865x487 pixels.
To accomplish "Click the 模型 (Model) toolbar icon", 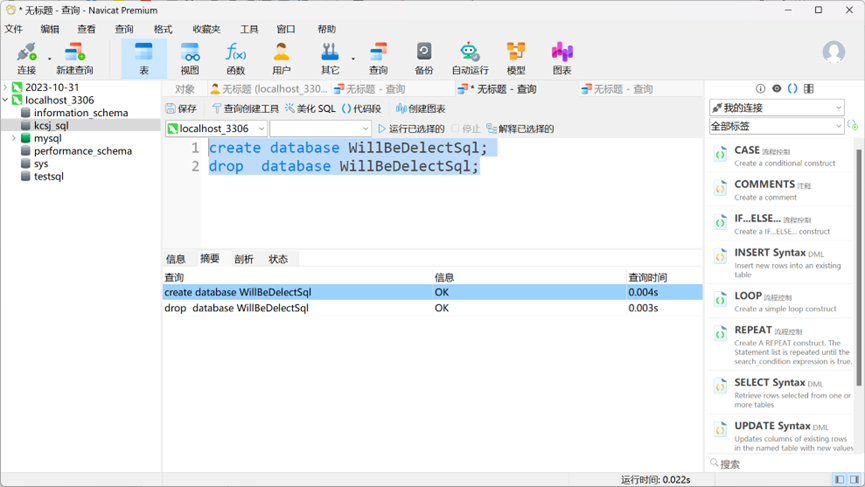I will click(516, 58).
